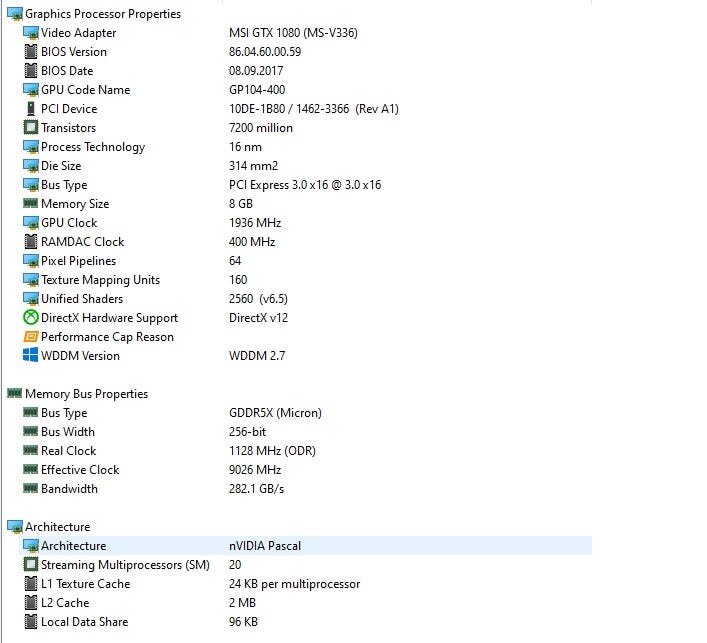707x643 pixels.
Task: Click the value DirectX v12
Action: (x=258, y=318)
